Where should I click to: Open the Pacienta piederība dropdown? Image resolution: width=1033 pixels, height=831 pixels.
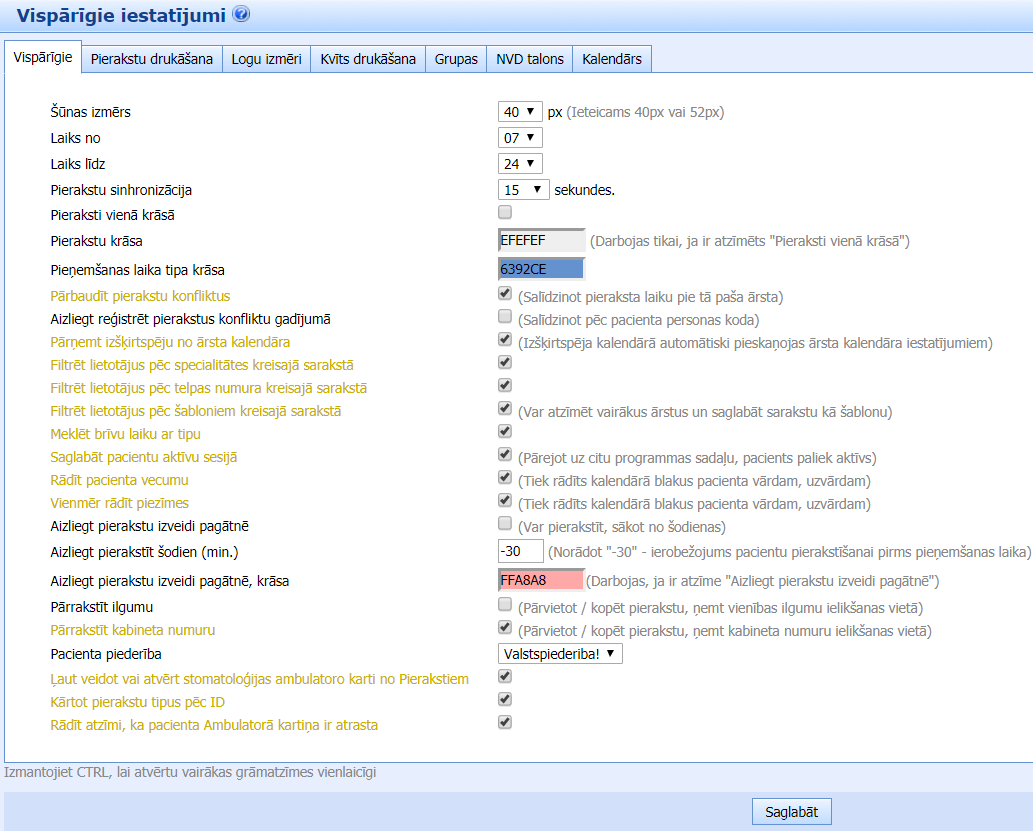click(x=560, y=654)
